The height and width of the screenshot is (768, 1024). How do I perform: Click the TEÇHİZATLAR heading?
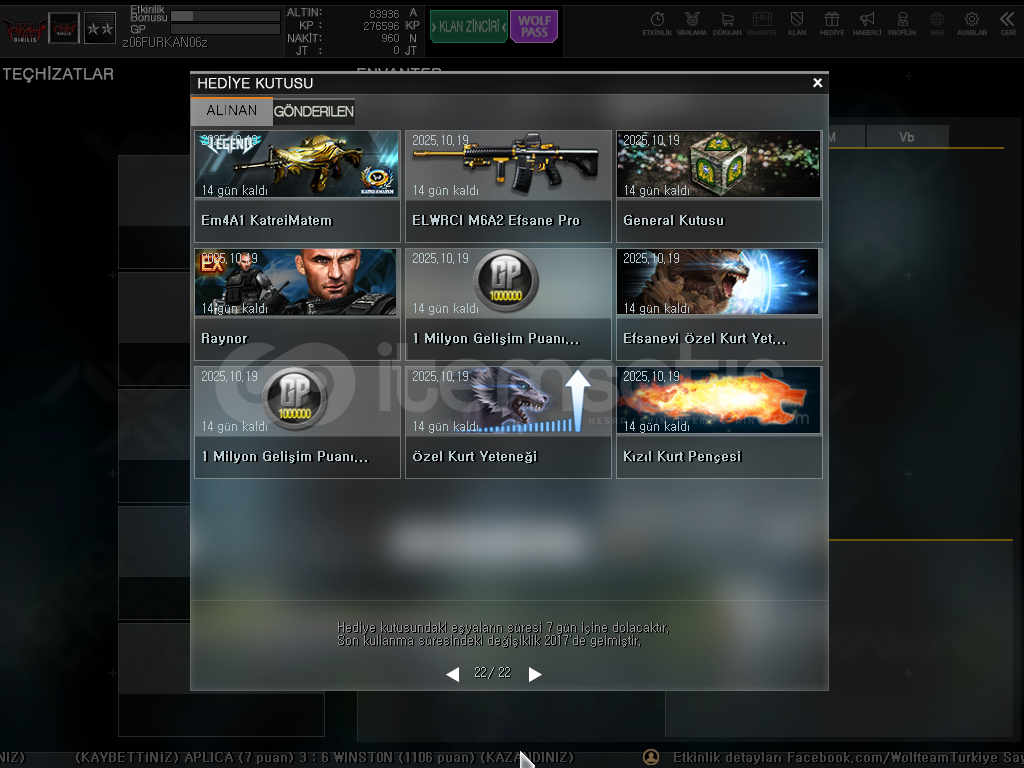[58, 74]
